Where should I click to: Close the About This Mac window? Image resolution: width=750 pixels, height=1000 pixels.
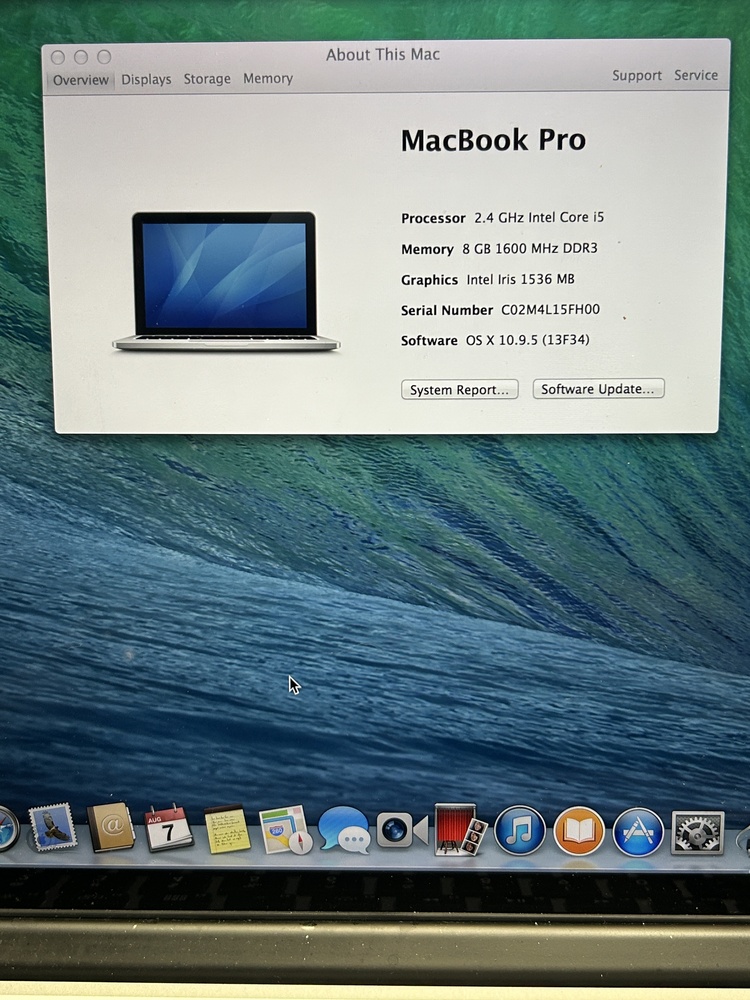[58, 57]
